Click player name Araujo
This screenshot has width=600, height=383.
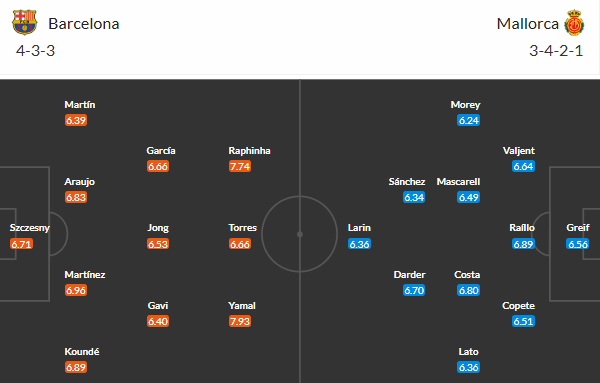click(x=80, y=181)
